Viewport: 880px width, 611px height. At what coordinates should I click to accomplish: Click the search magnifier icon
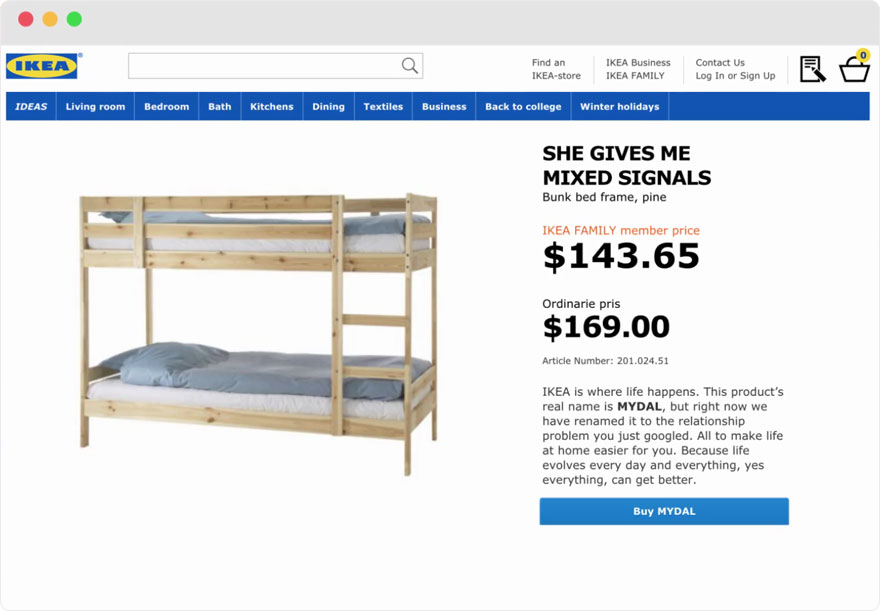click(409, 66)
